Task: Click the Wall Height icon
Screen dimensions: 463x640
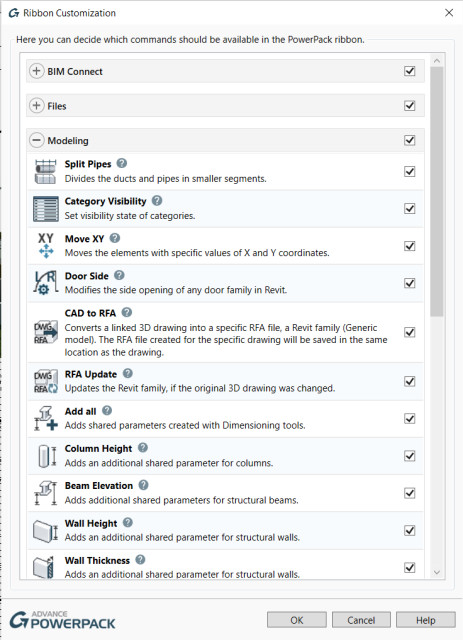Action: 45,531
